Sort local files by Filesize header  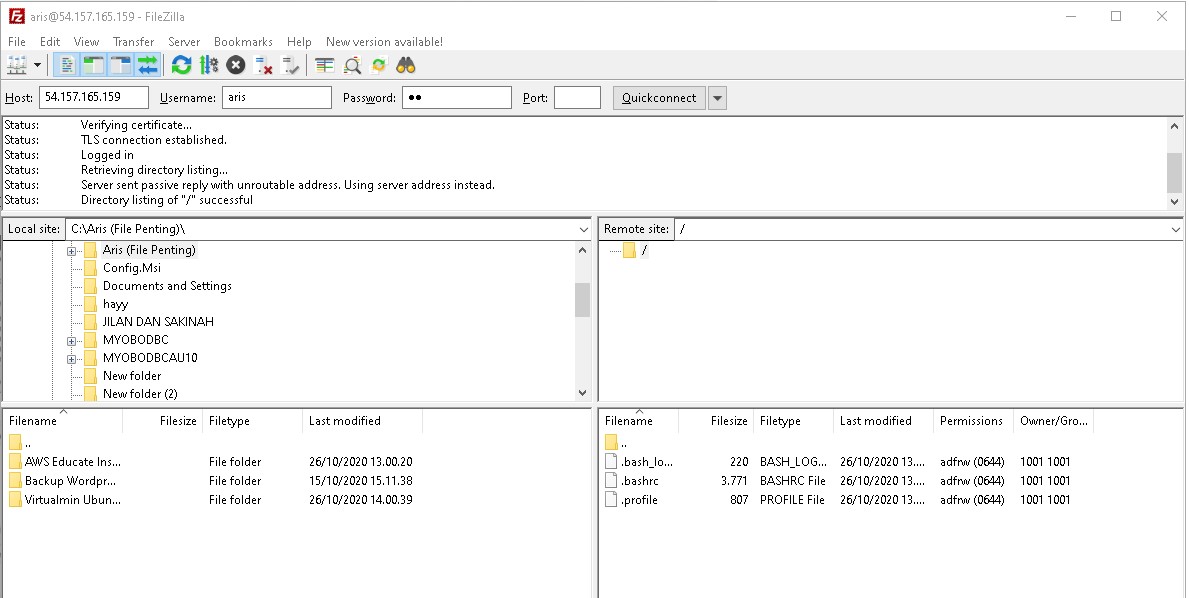(162, 421)
